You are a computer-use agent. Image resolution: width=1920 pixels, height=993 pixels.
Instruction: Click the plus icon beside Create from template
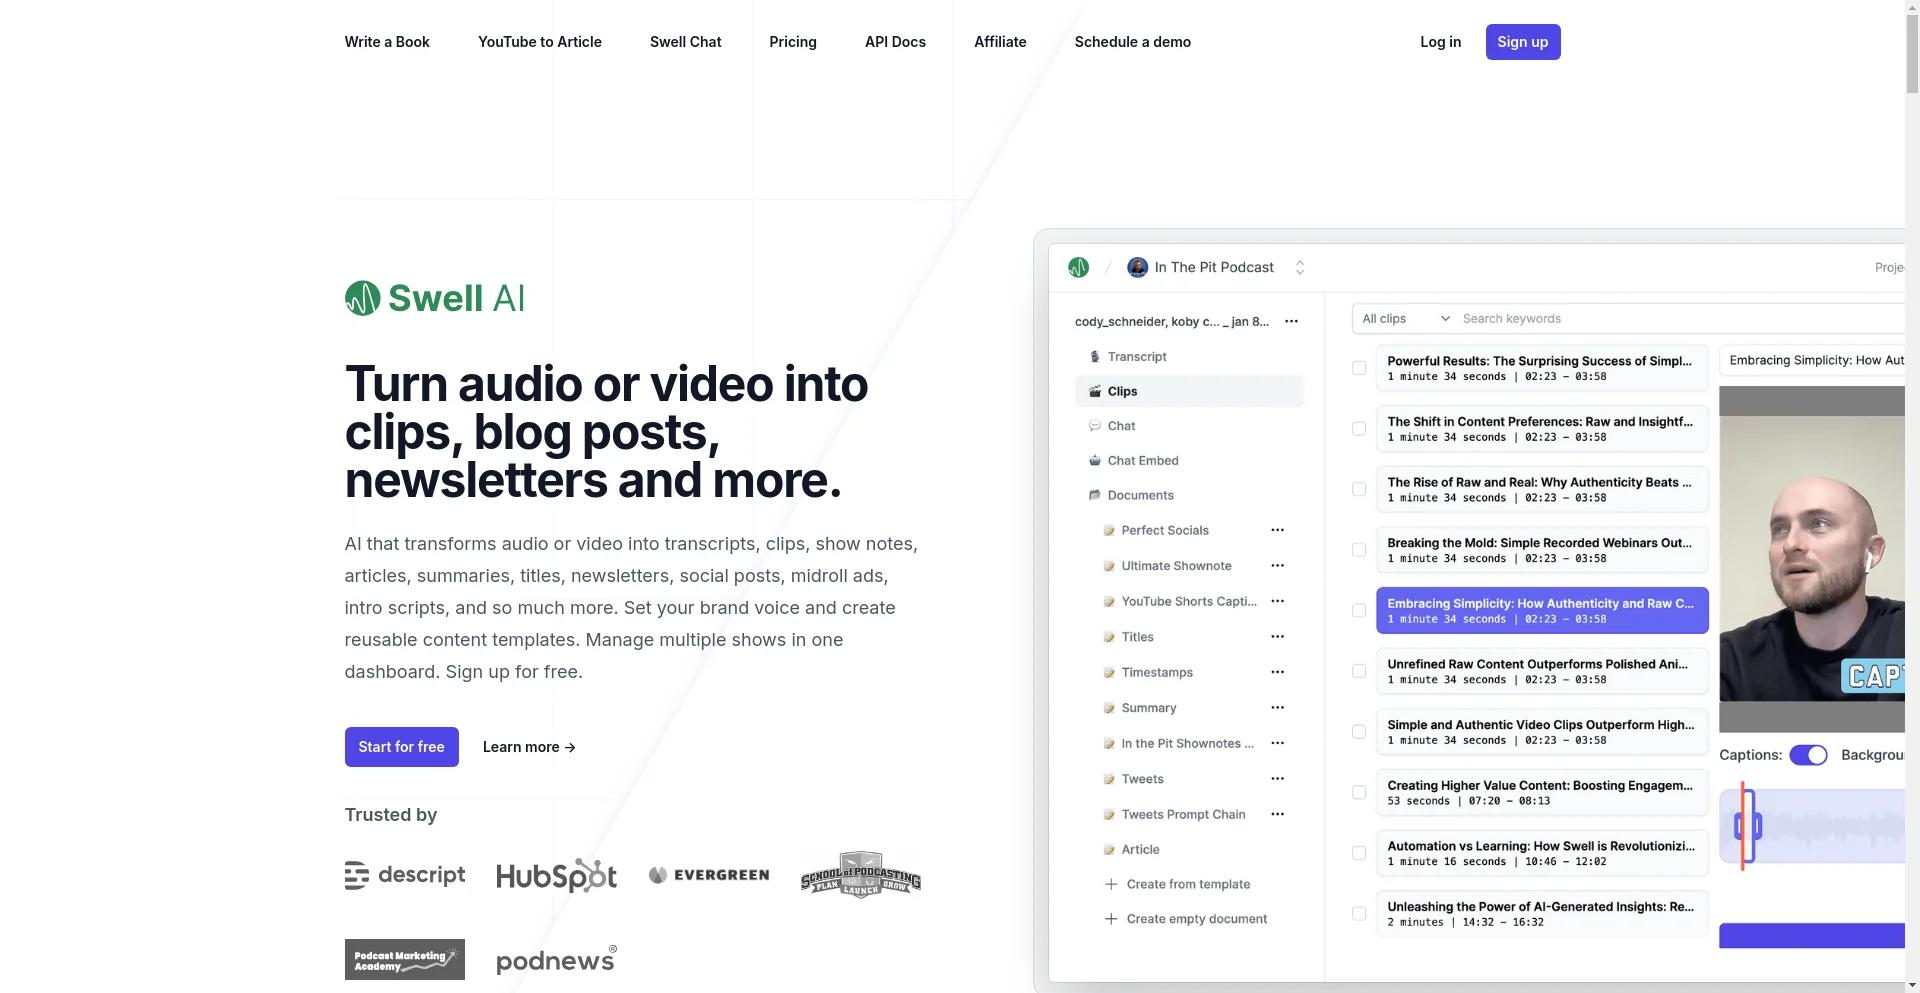pos(1110,884)
